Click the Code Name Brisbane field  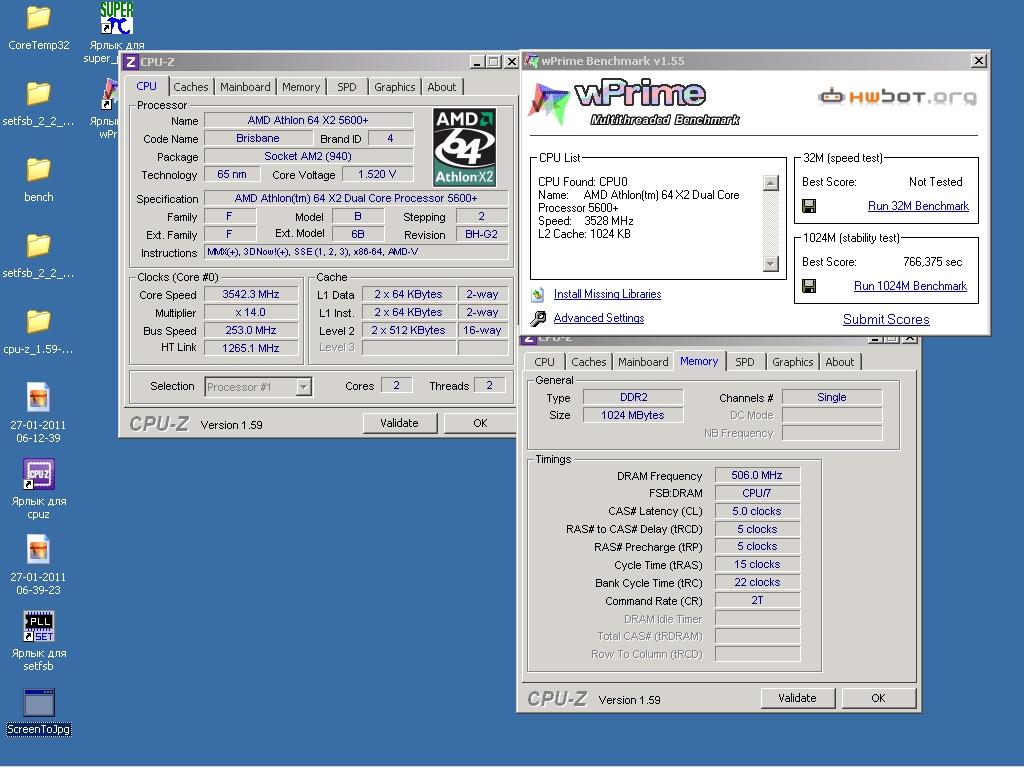pos(258,138)
